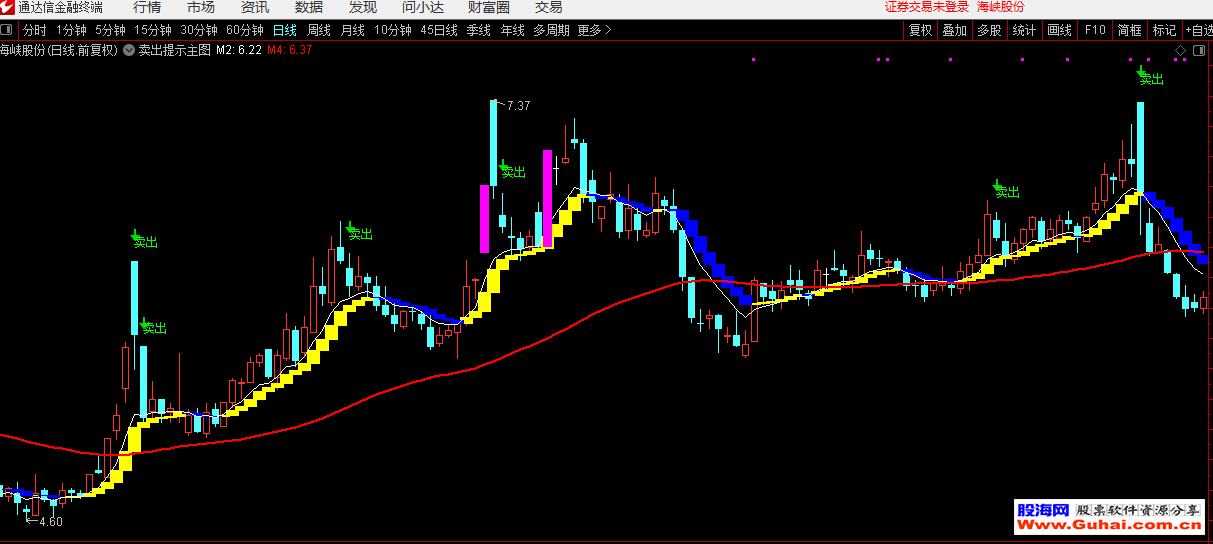Image resolution: width=1213 pixels, height=544 pixels.
Task: Open F10 company info
Action: (x=1096, y=30)
